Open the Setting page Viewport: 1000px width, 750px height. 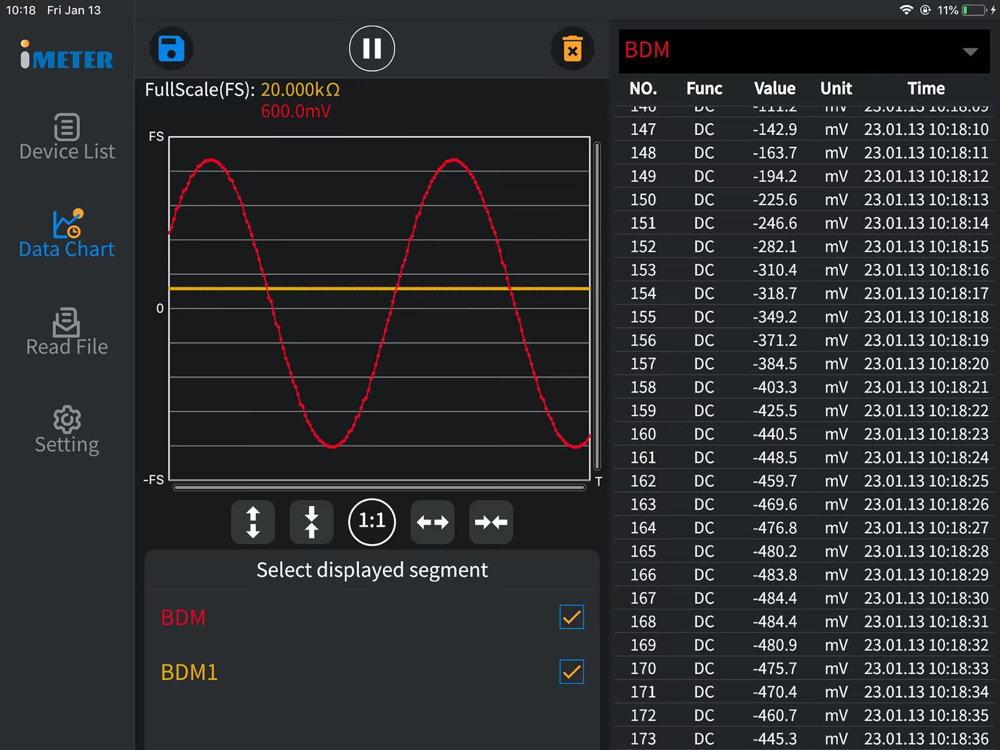point(67,430)
